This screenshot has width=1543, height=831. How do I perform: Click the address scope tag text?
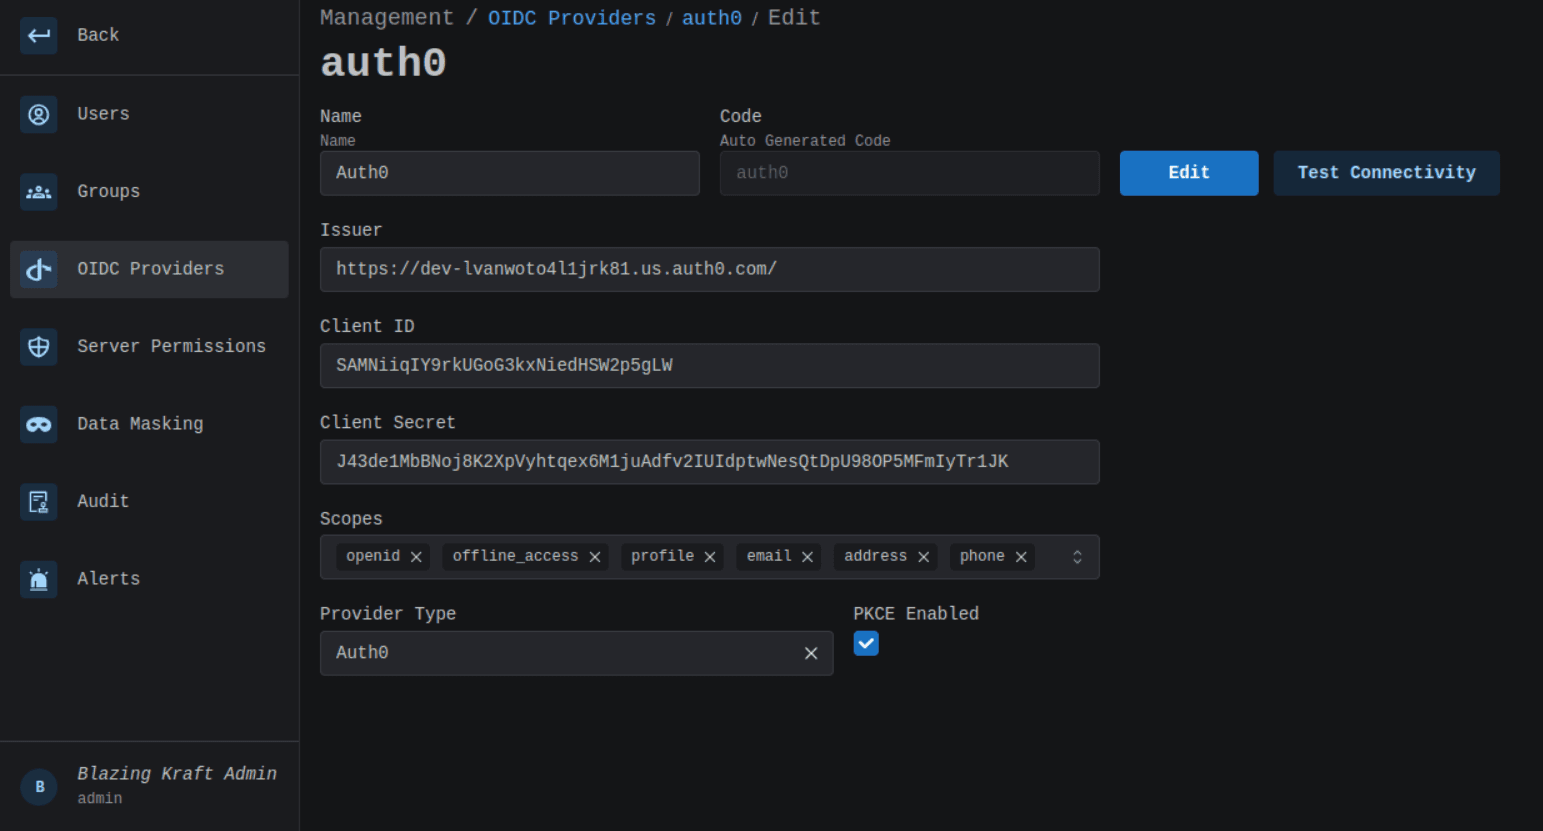(875, 556)
